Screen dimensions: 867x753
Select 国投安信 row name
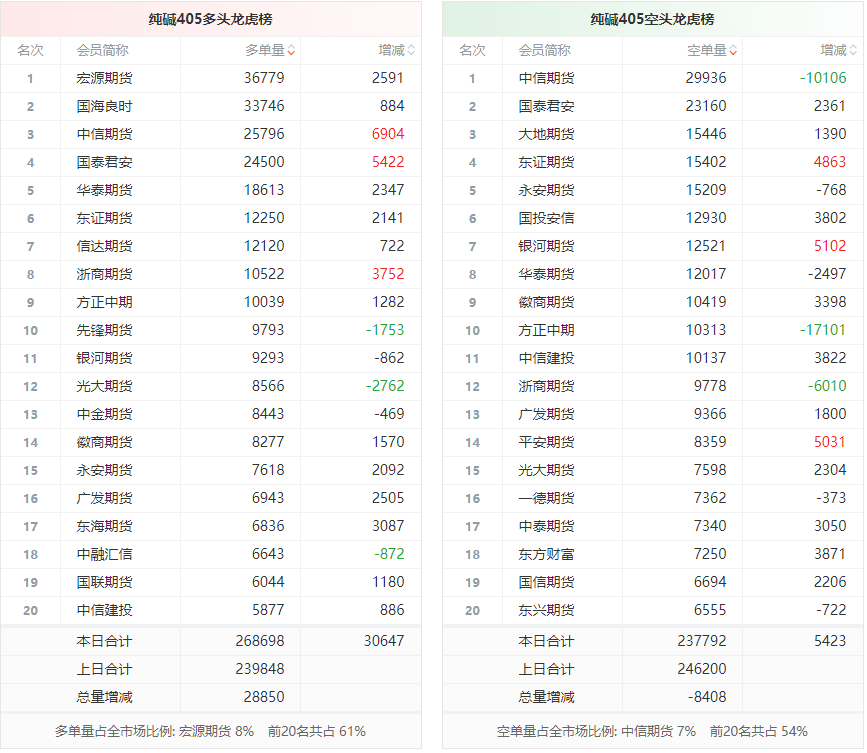click(x=546, y=218)
